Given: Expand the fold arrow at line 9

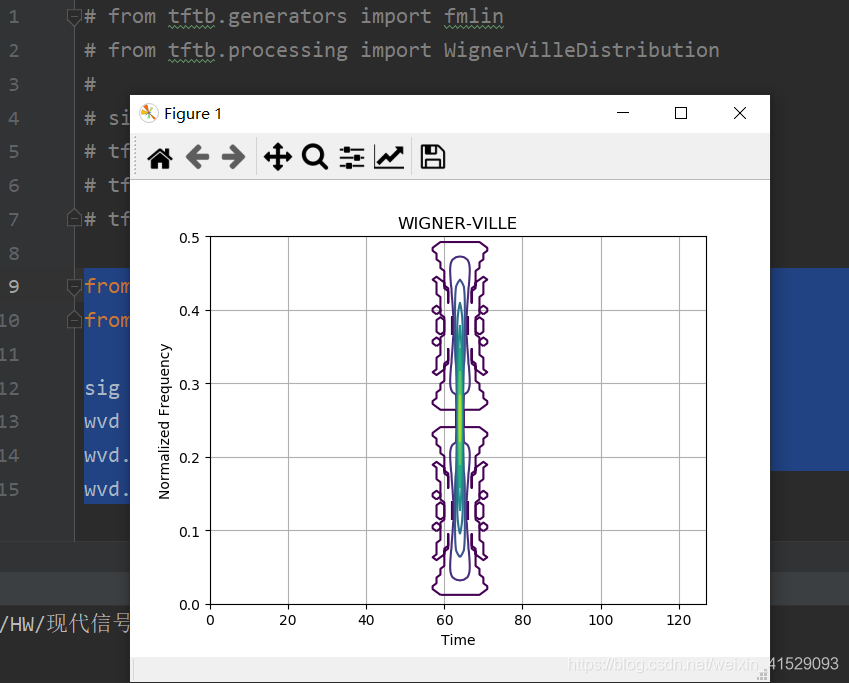Looking at the screenshot, I should click(73, 286).
